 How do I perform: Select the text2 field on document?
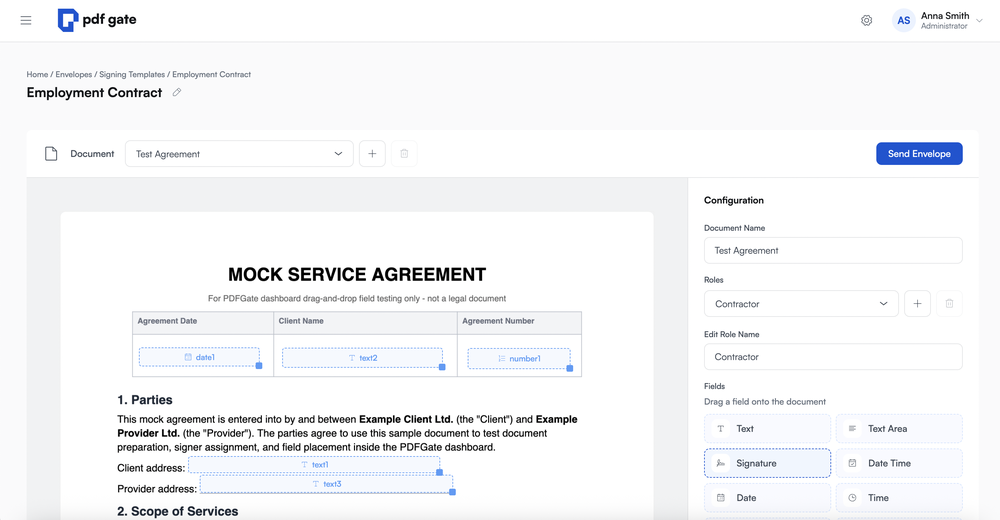(362, 358)
